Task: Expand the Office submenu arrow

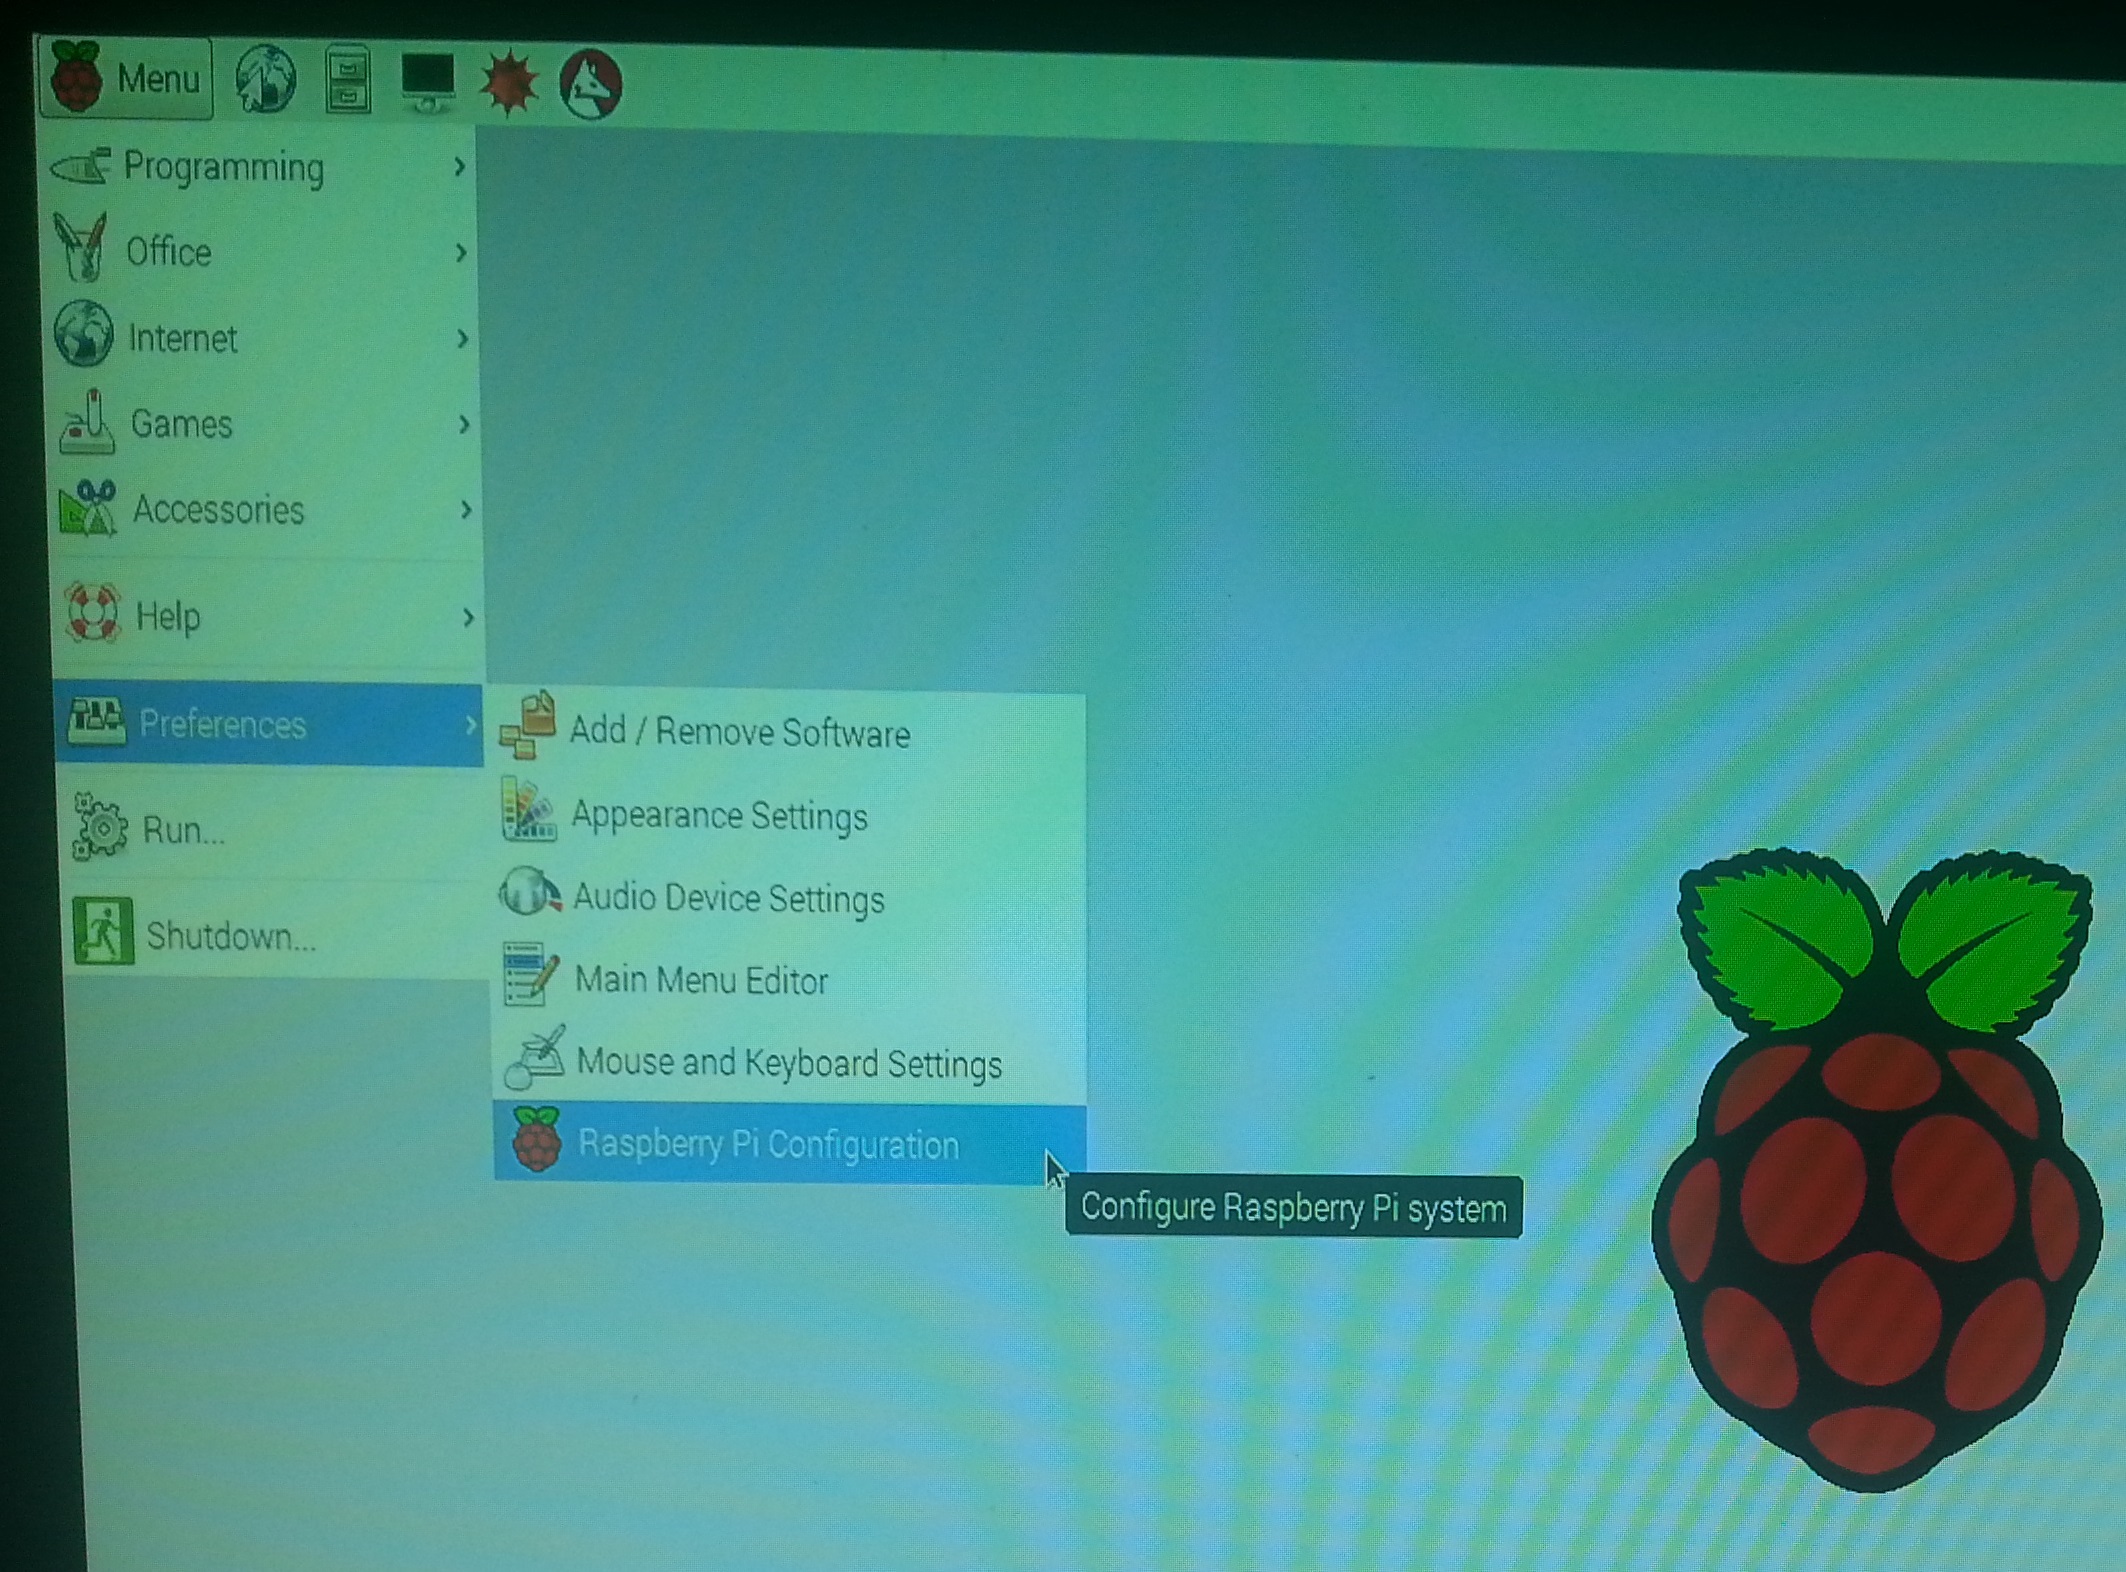Action: (461, 253)
